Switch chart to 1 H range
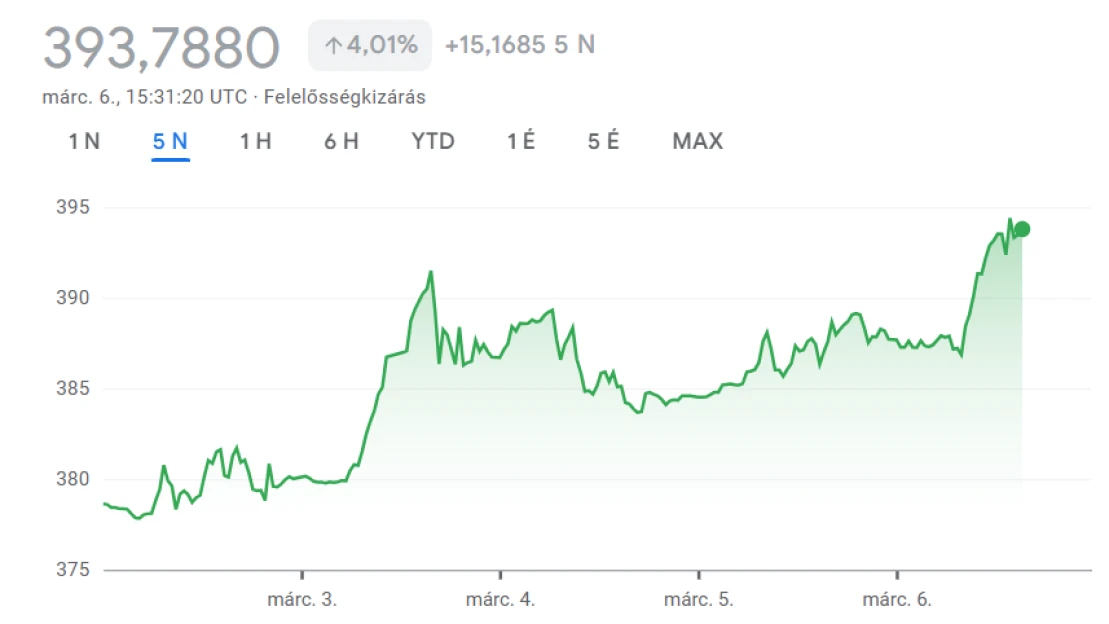 click(255, 141)
